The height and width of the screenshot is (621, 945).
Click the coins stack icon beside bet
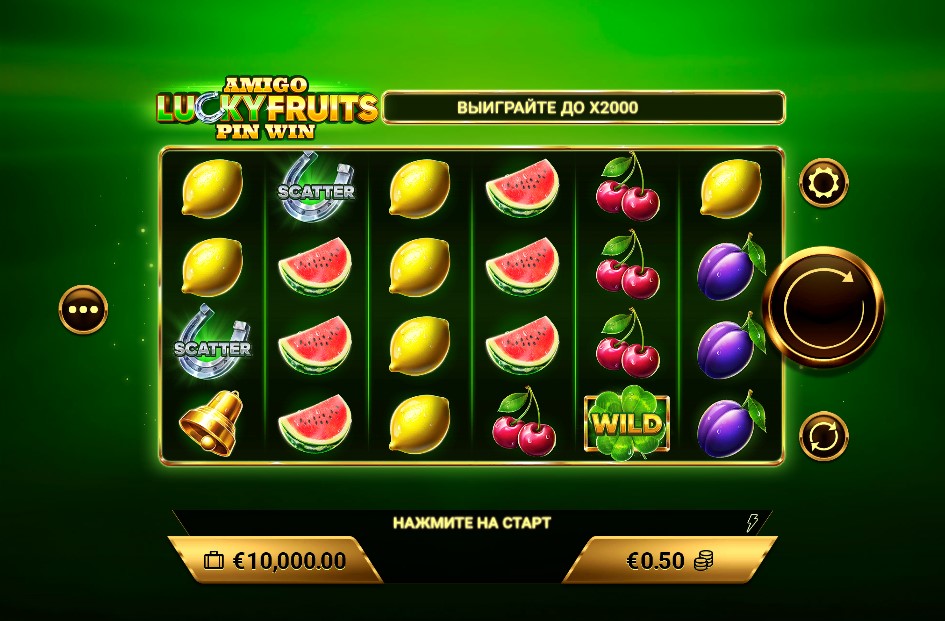[703, 561]
